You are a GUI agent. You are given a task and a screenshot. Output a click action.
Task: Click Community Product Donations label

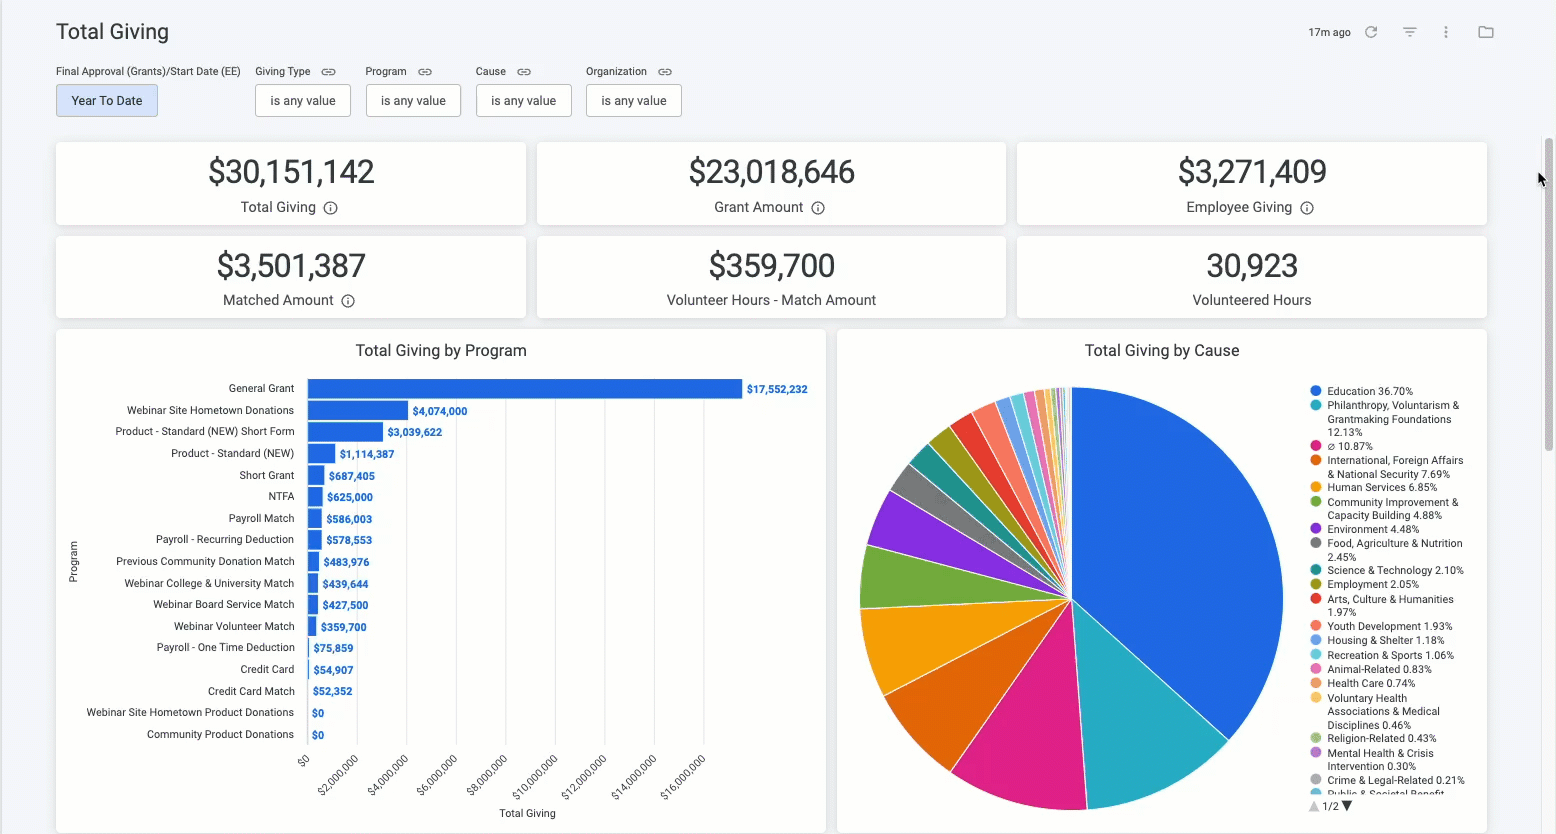tap(220, 735)
